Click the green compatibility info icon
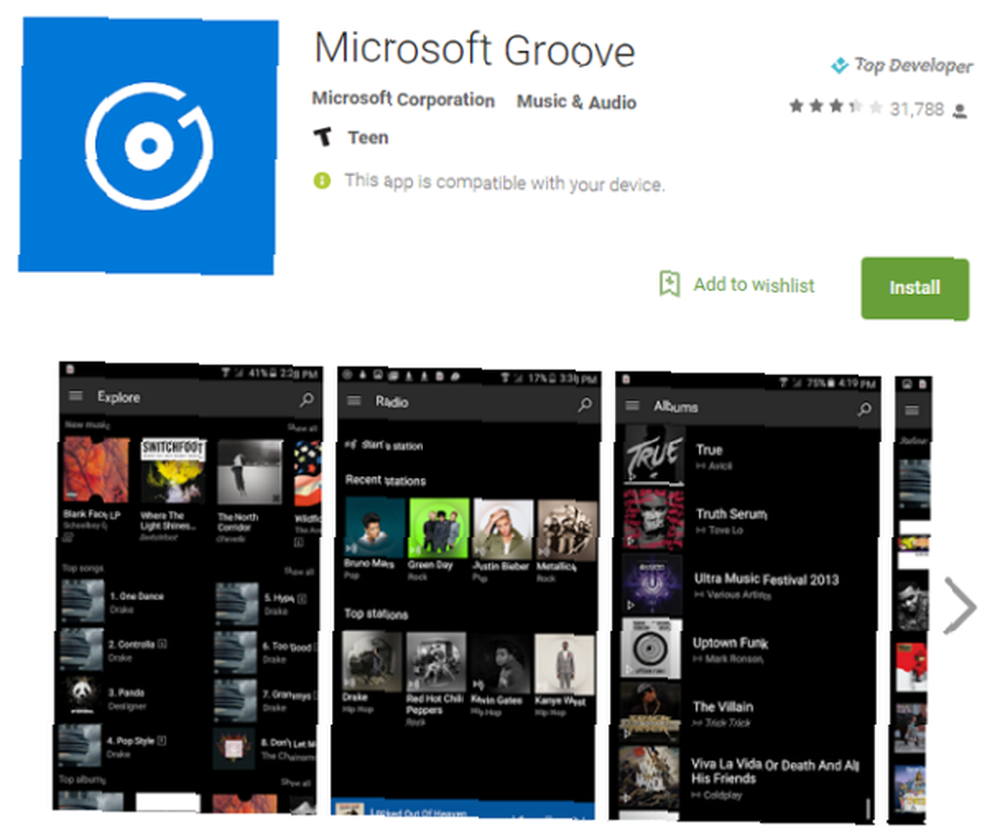This screenshot has height=838, width=1000. (x=322, y=181)
